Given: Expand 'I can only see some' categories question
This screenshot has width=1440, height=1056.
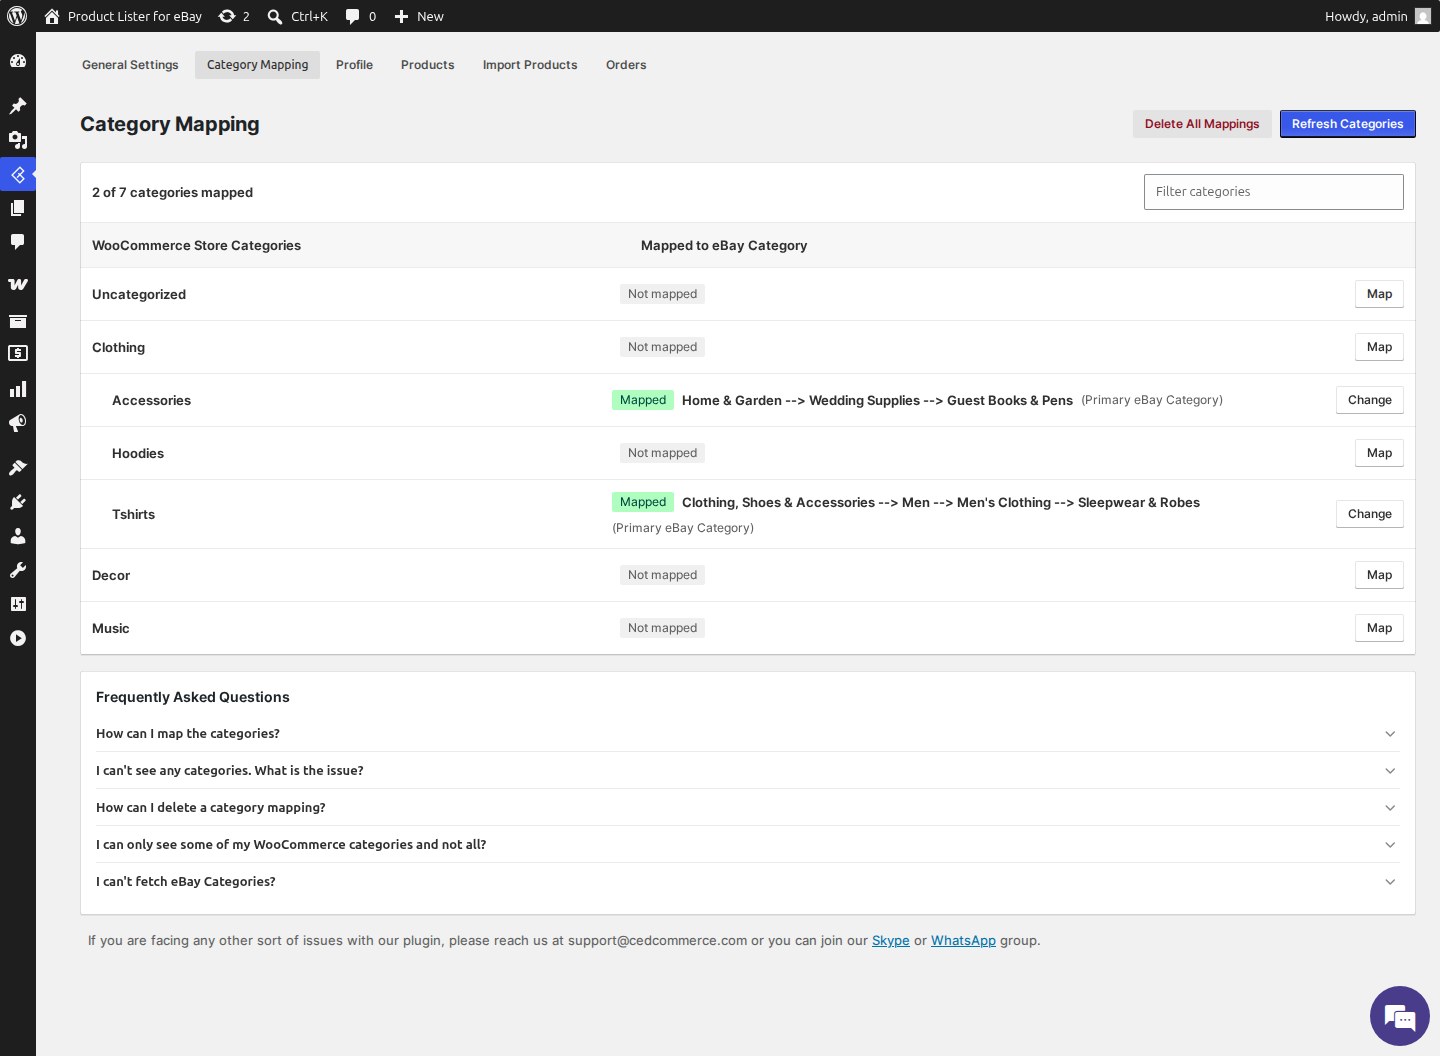Looking at the screenshot, I should click(x=748, y=844).
